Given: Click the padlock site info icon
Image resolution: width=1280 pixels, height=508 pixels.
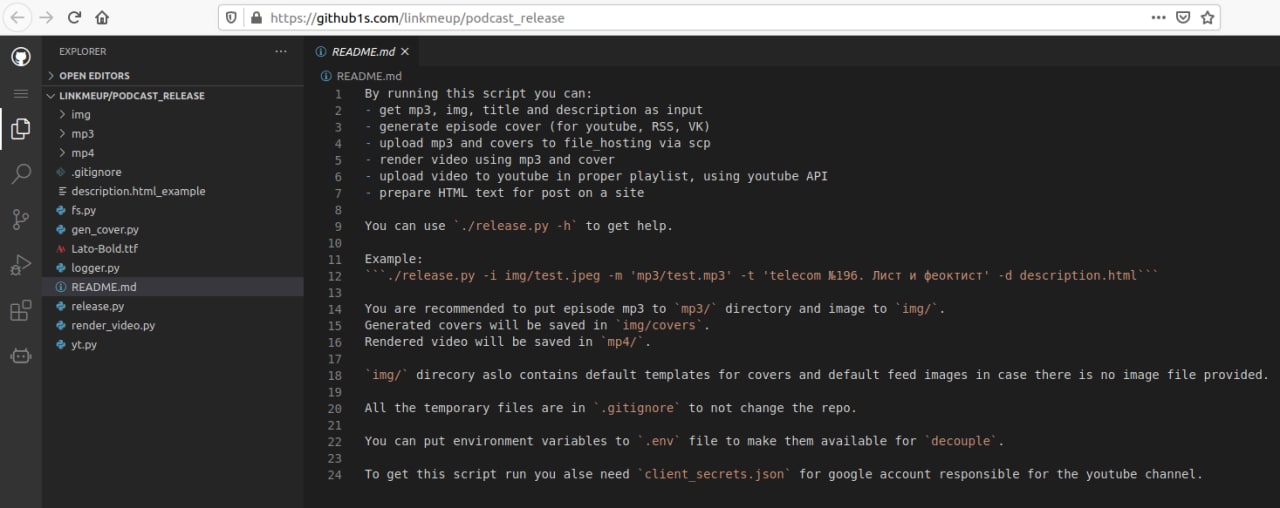Looking at the screenshot, I should point(256,18).
